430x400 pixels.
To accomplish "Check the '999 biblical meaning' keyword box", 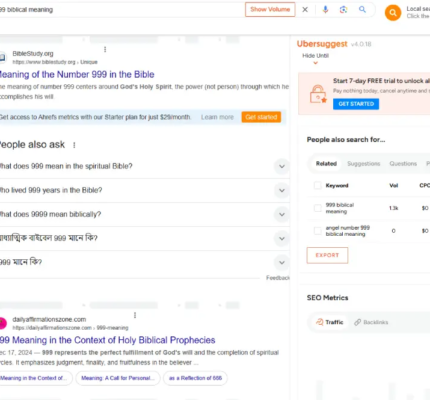I will (x=318, y=208).
